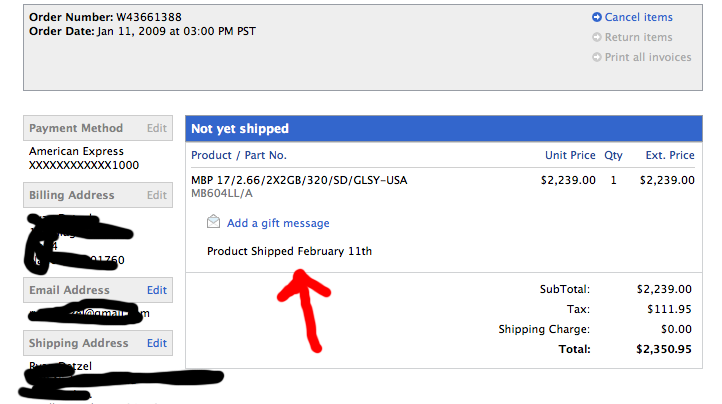Click the Qty column header

point(613,155)
